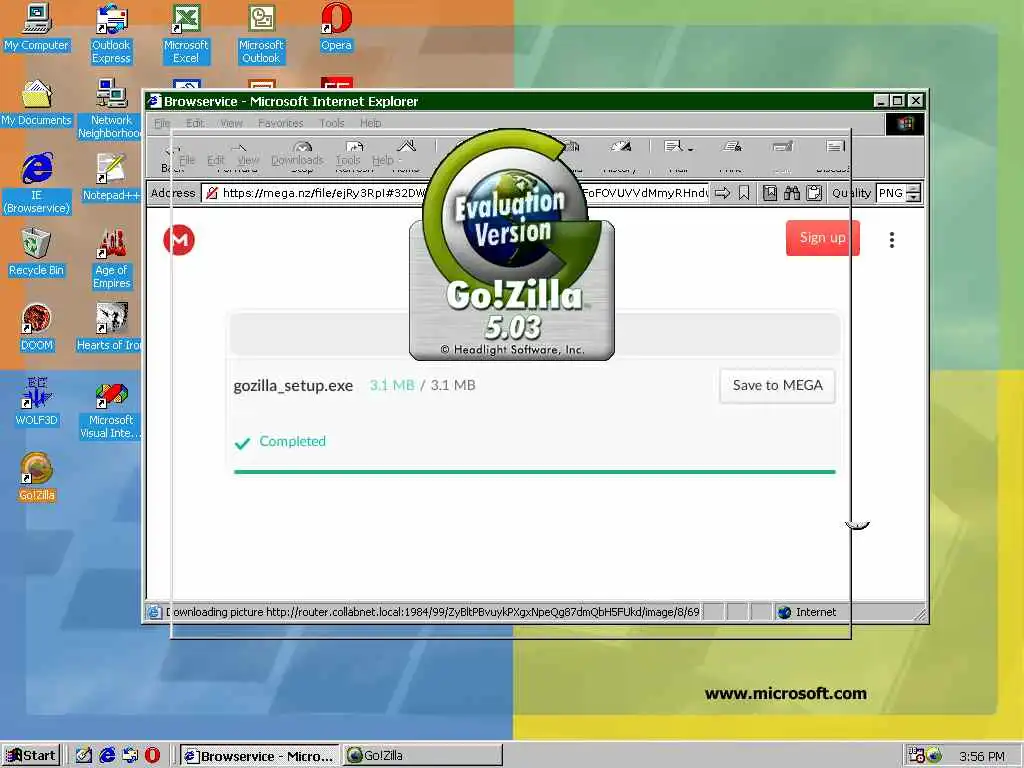Screen dimensions: 1024x768
Task: Click the bookmark icon beside address bar
Action: [744, 193]
